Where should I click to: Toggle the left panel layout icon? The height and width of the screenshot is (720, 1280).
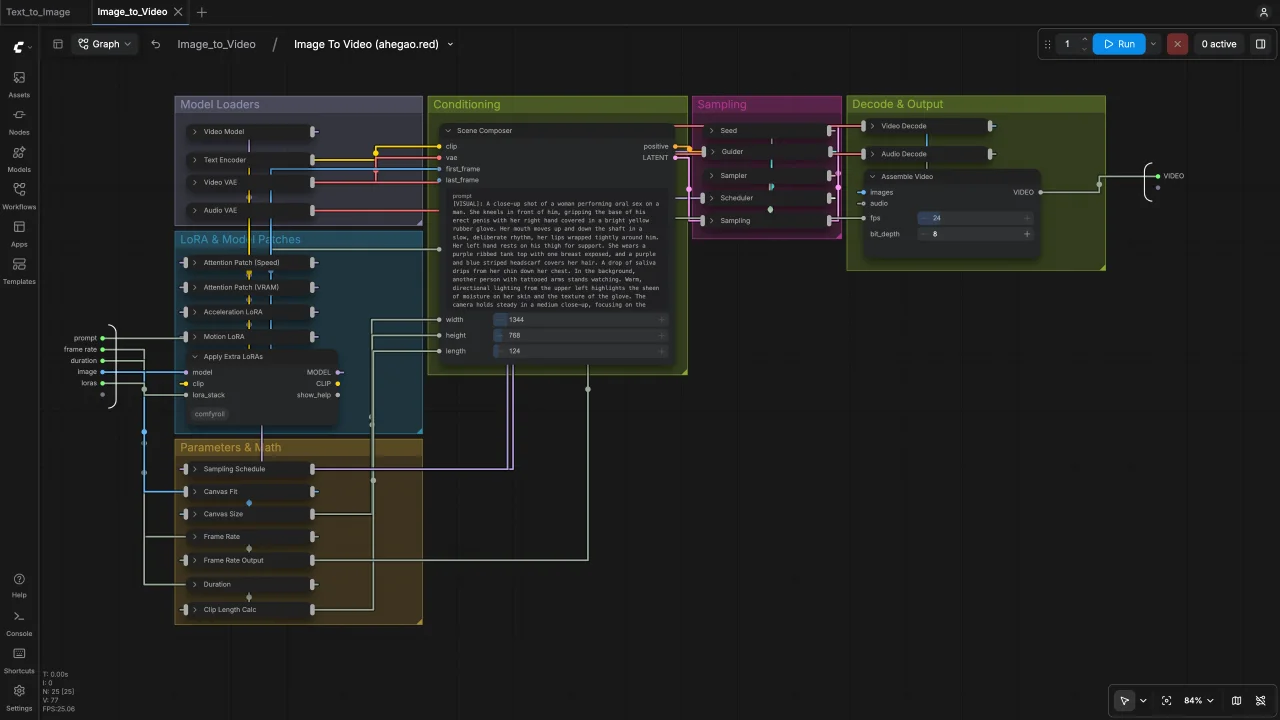(x=58, y=44)
